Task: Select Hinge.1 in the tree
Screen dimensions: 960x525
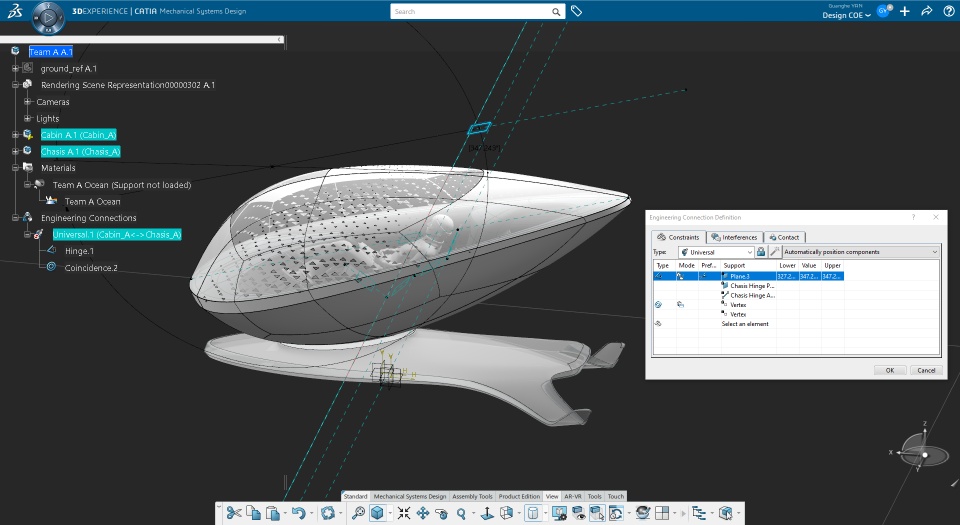Action: coord(79,251)
